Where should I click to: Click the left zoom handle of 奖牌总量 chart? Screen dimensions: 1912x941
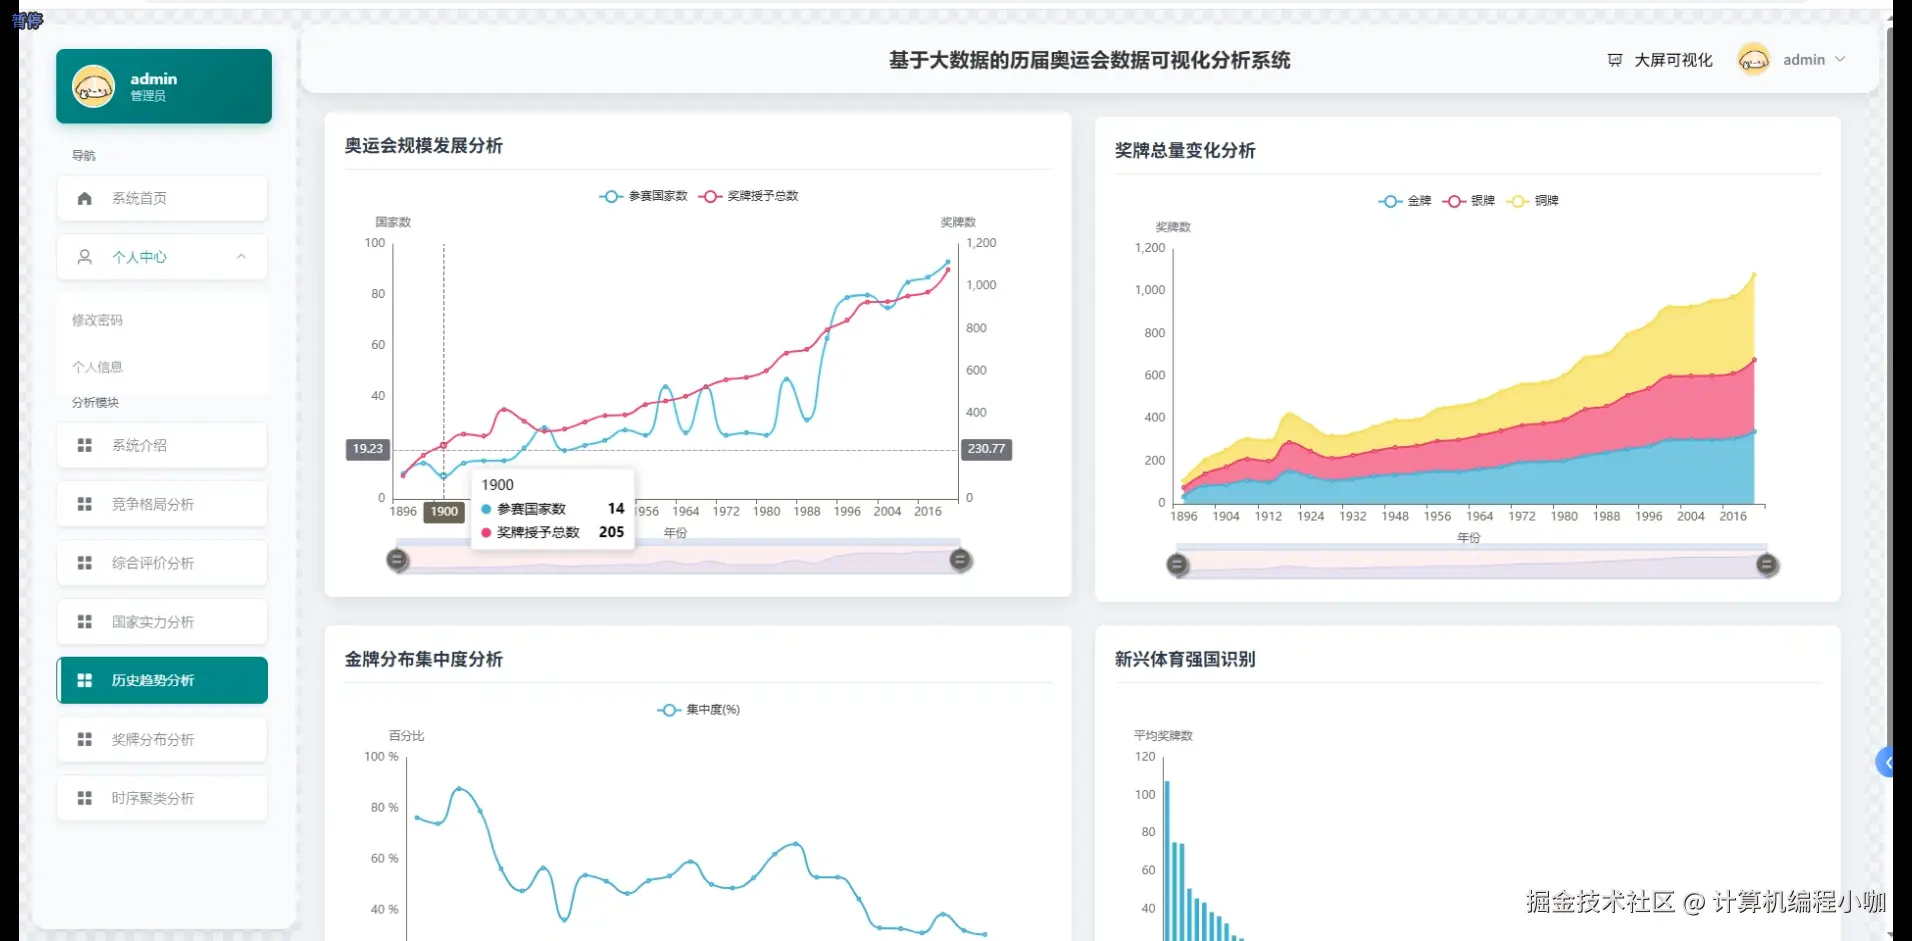click(x=1178, y=565)
